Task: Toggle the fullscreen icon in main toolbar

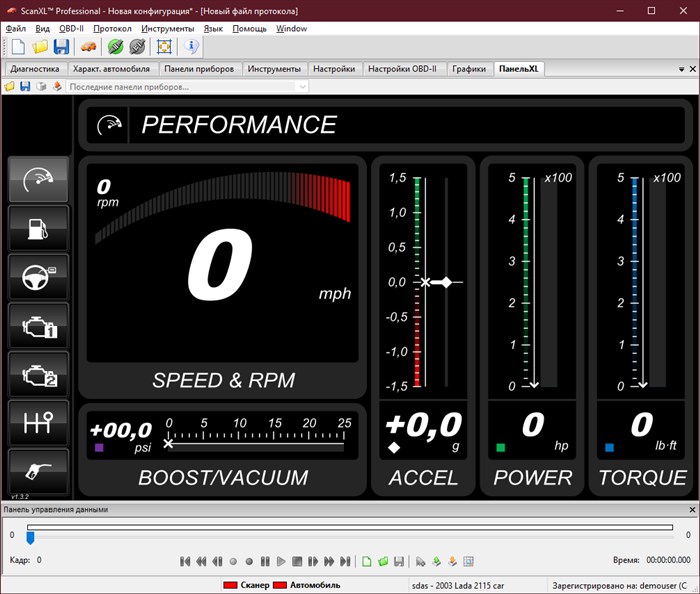Action: click(165, 47)
